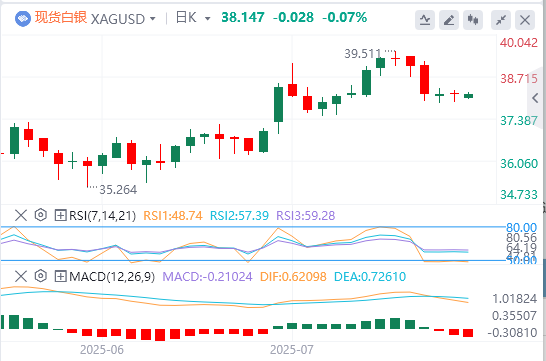Switch chart type with candlestick icon
The height and width of the screenshot is (361, 546).
(473, 20)
